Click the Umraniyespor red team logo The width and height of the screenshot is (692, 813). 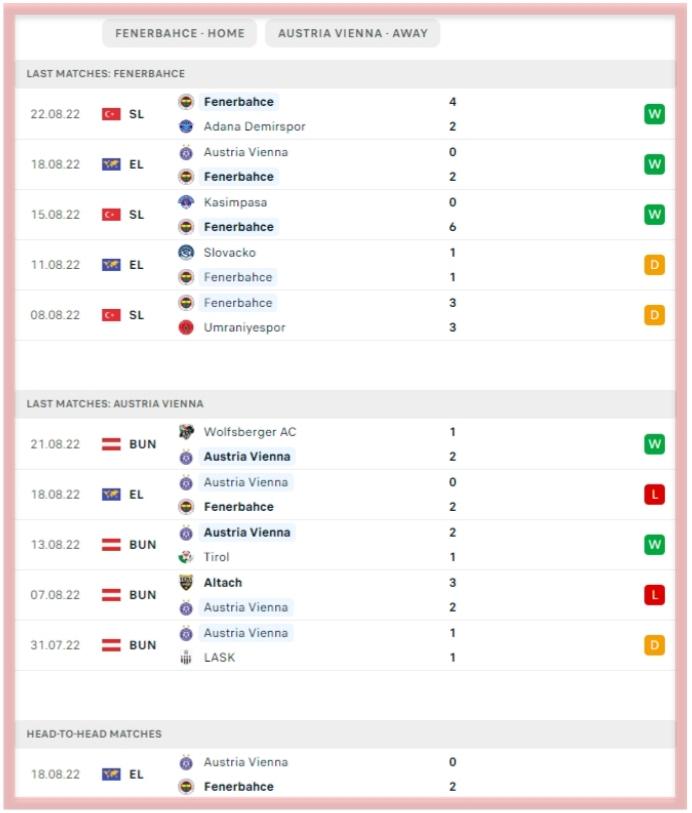pos(186,328)
